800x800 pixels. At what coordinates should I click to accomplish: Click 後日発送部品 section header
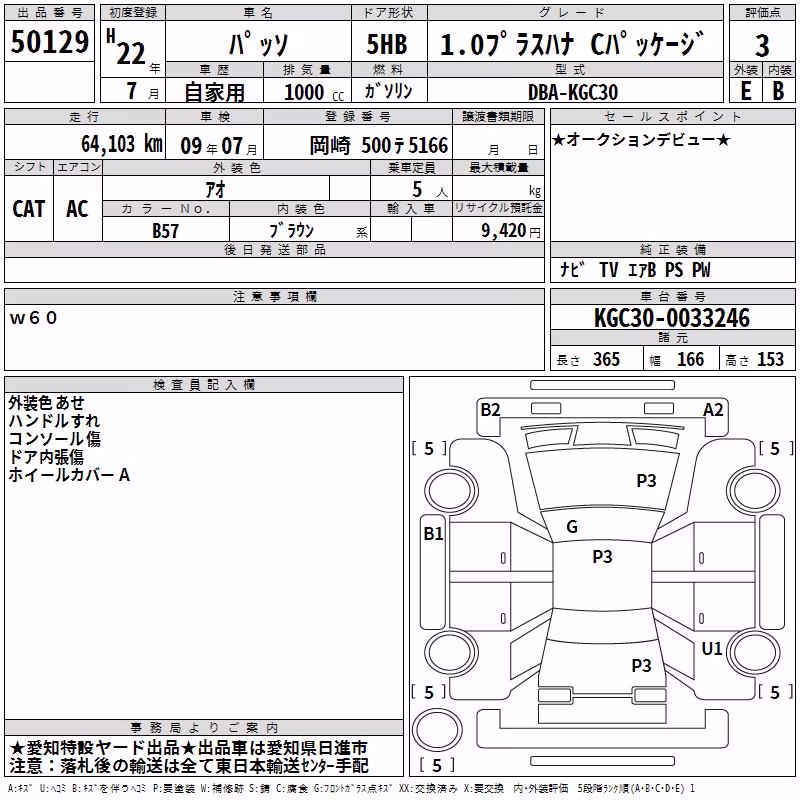274,249
